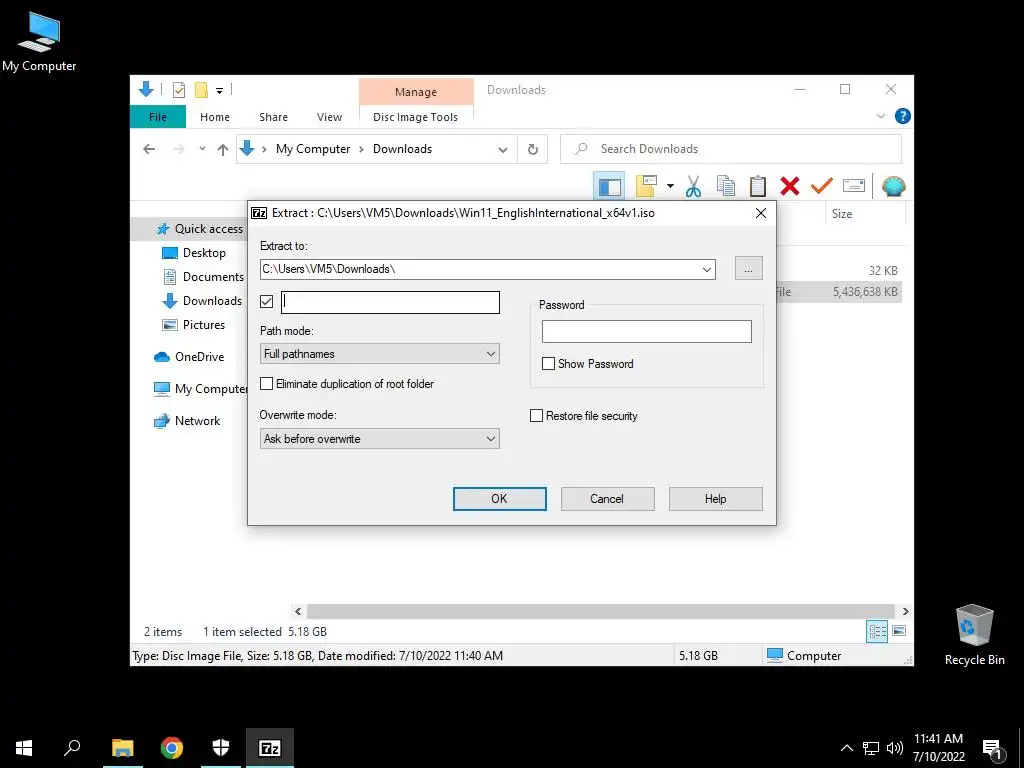Toggle the navigation pane icon in toolbar
Screen dimensions: 1024x768
609,187
